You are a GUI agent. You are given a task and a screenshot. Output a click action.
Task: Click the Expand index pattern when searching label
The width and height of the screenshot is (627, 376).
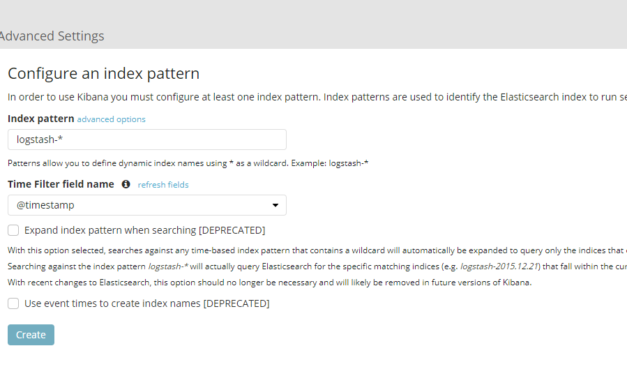(x=145, y=230)
